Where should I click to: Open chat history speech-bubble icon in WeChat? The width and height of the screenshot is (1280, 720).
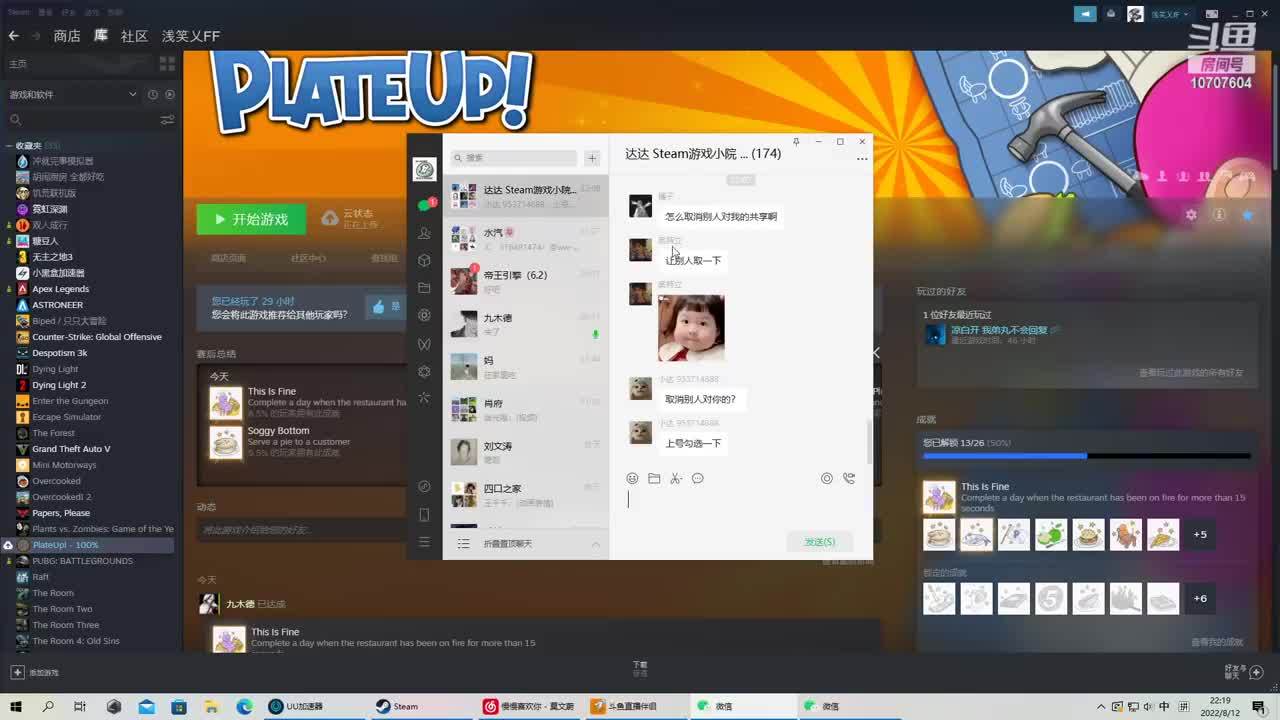coord(698,479)
